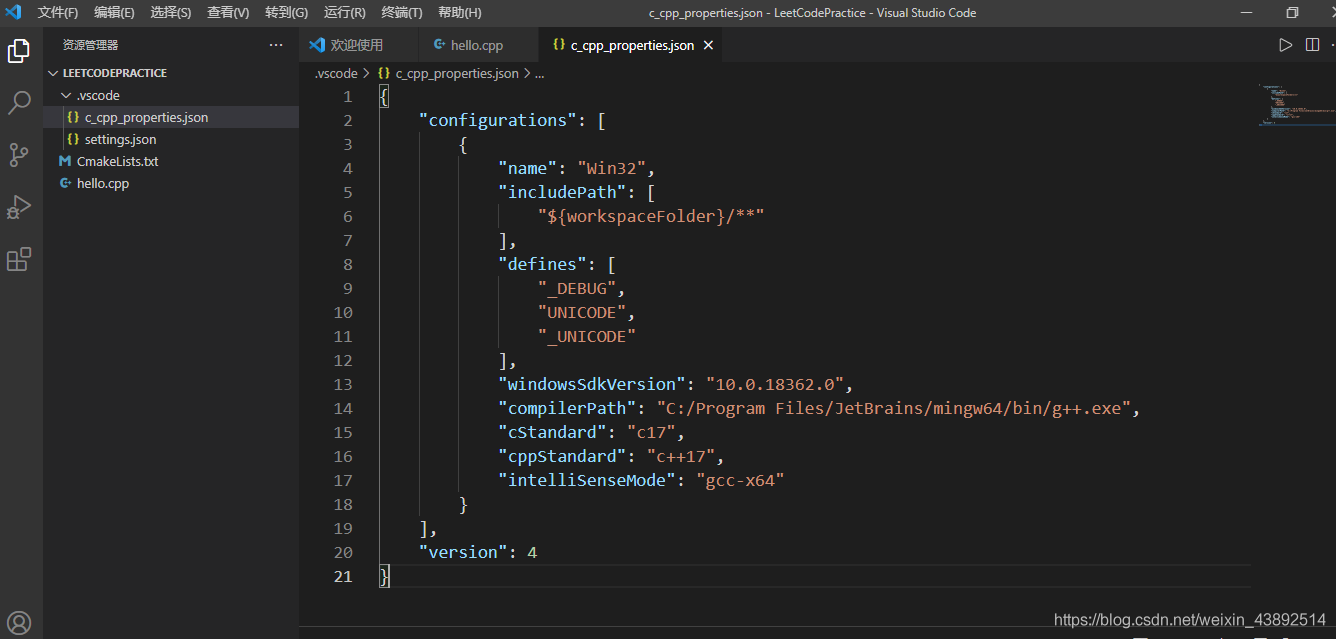Click the Split Editor icon

pyautogui.click(x=1312, y=45)
